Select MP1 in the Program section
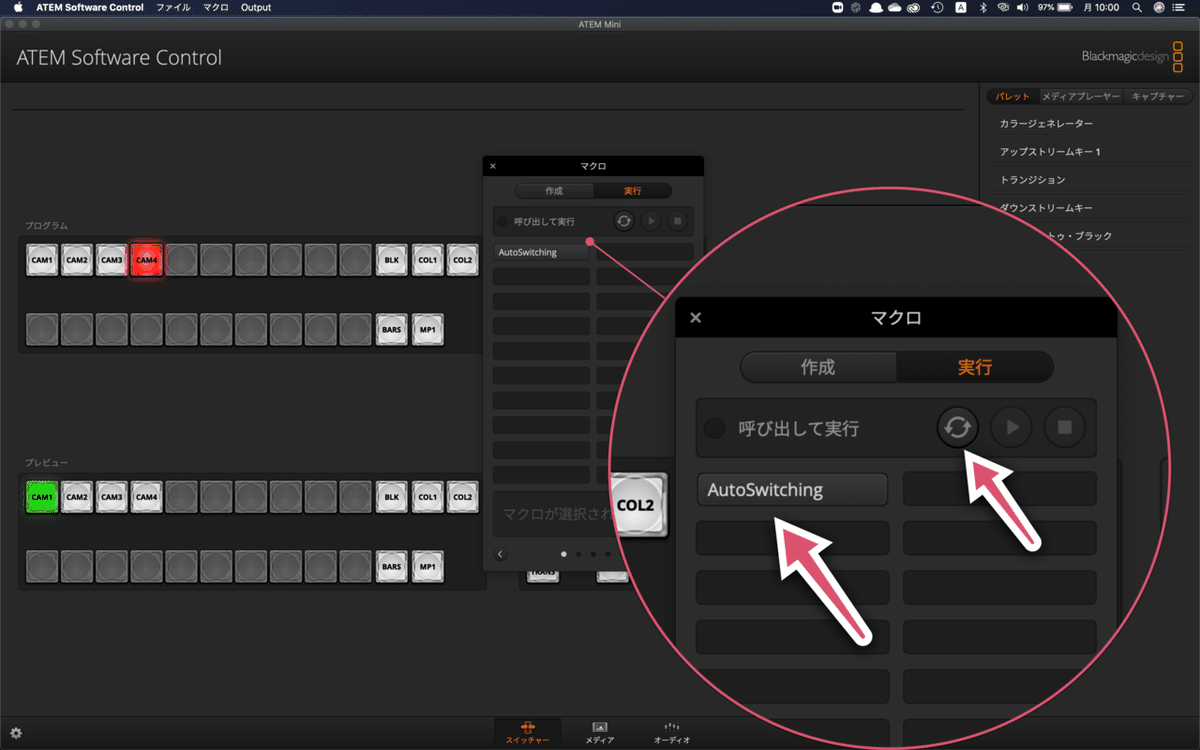Screen dimensions: 1200x750 427,329
